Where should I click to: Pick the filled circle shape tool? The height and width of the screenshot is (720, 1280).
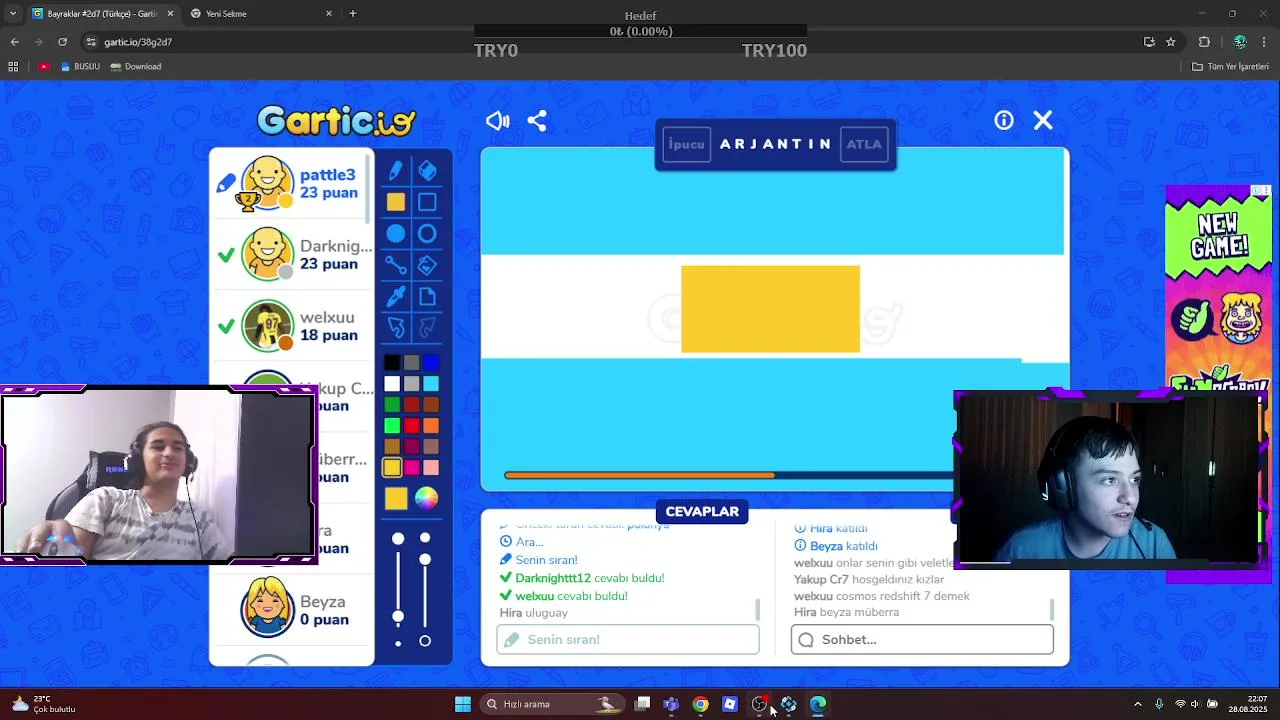pyautogui.click(x=396, y=234)
